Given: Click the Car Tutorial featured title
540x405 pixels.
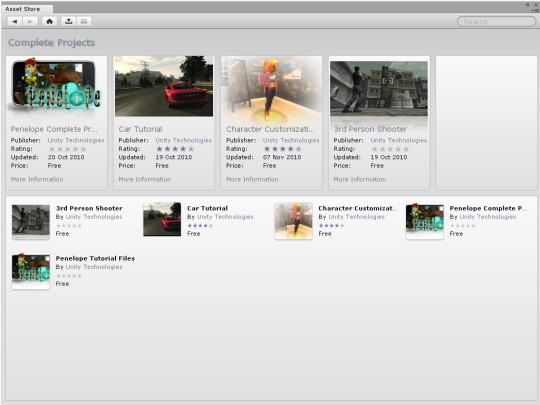Looking at the screenshot, I should click(x=141, y=129).
